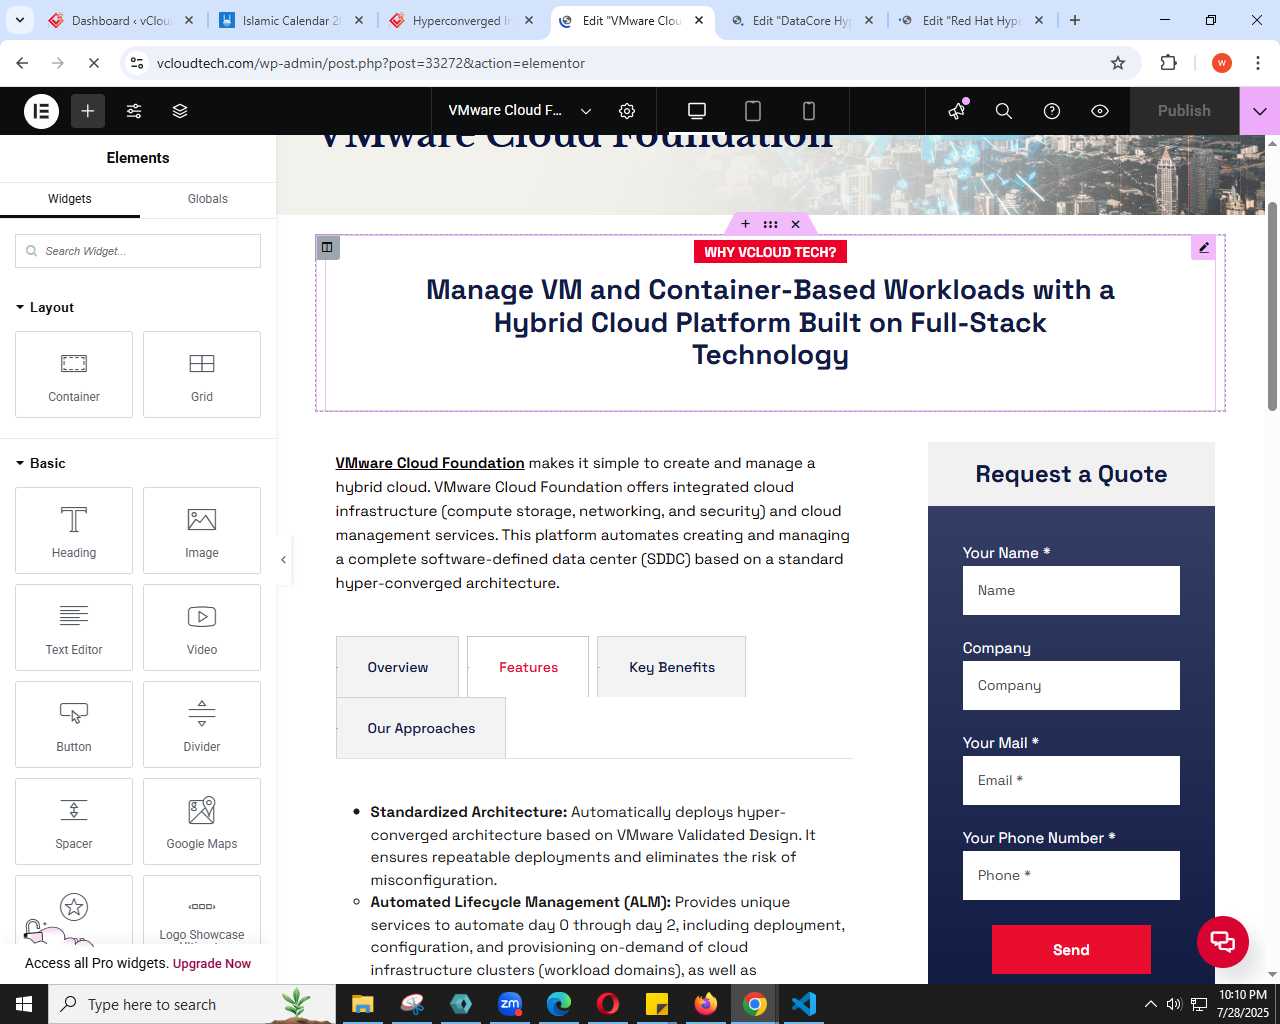Screen dimensions: 1280x1024
Task: Select the Heading widget
Action: 74,531
